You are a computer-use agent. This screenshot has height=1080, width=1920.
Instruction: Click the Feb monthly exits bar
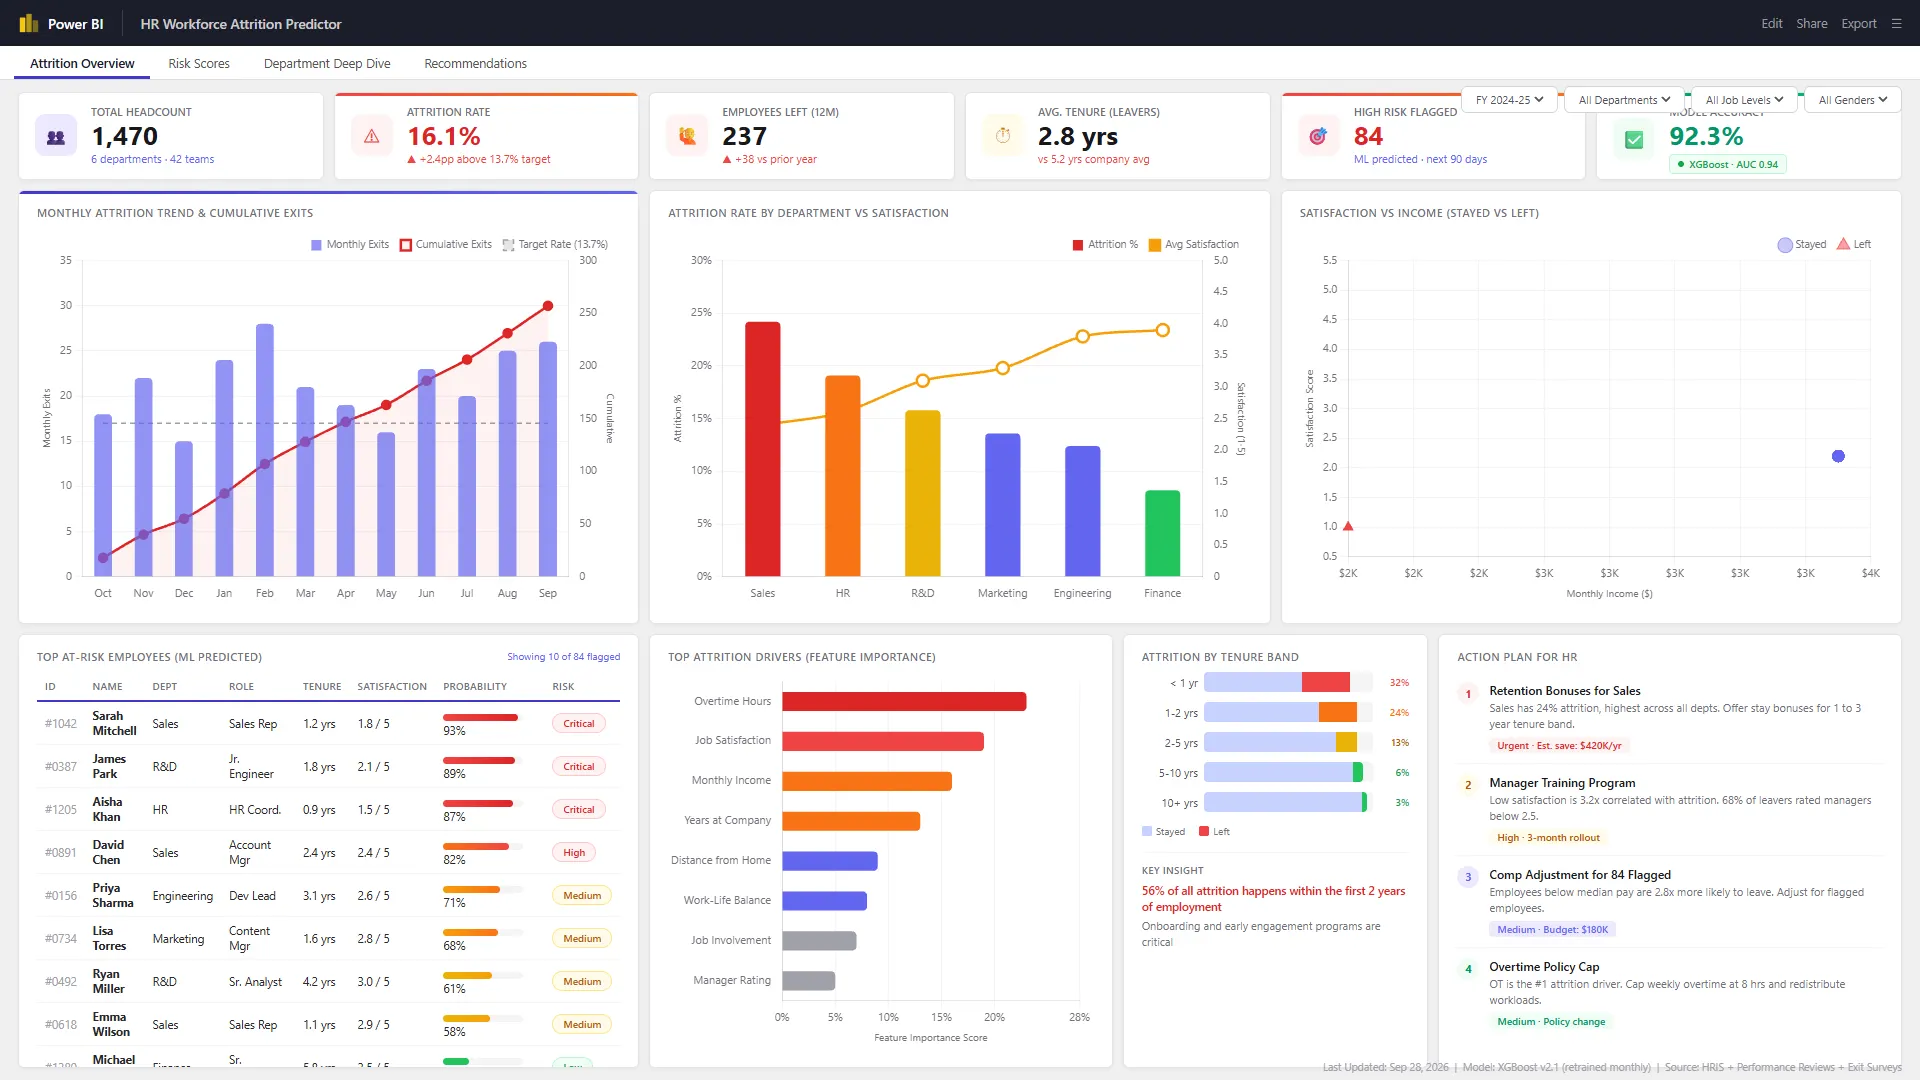265,450
